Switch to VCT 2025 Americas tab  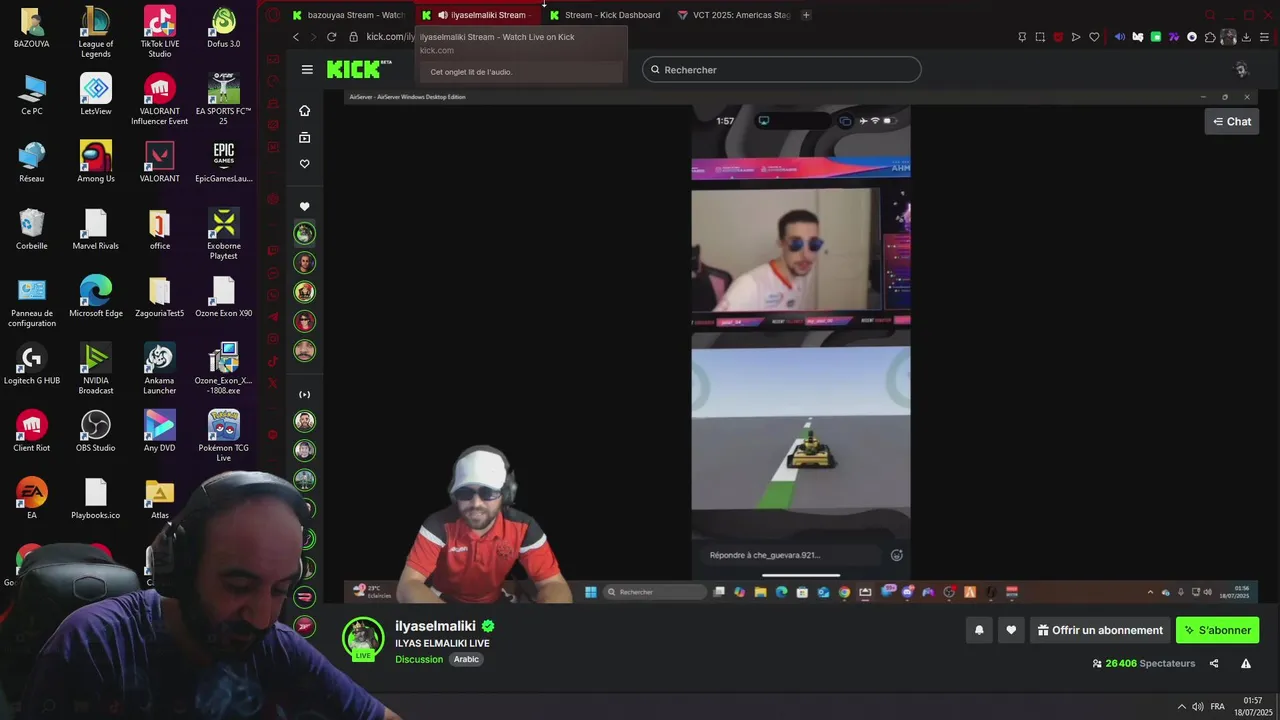point(734,15)
